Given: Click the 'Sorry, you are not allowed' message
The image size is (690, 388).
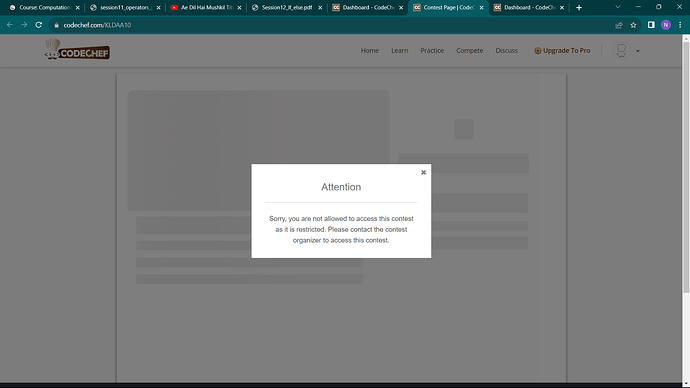Looking at the screenshot, I should pos(341,229).
